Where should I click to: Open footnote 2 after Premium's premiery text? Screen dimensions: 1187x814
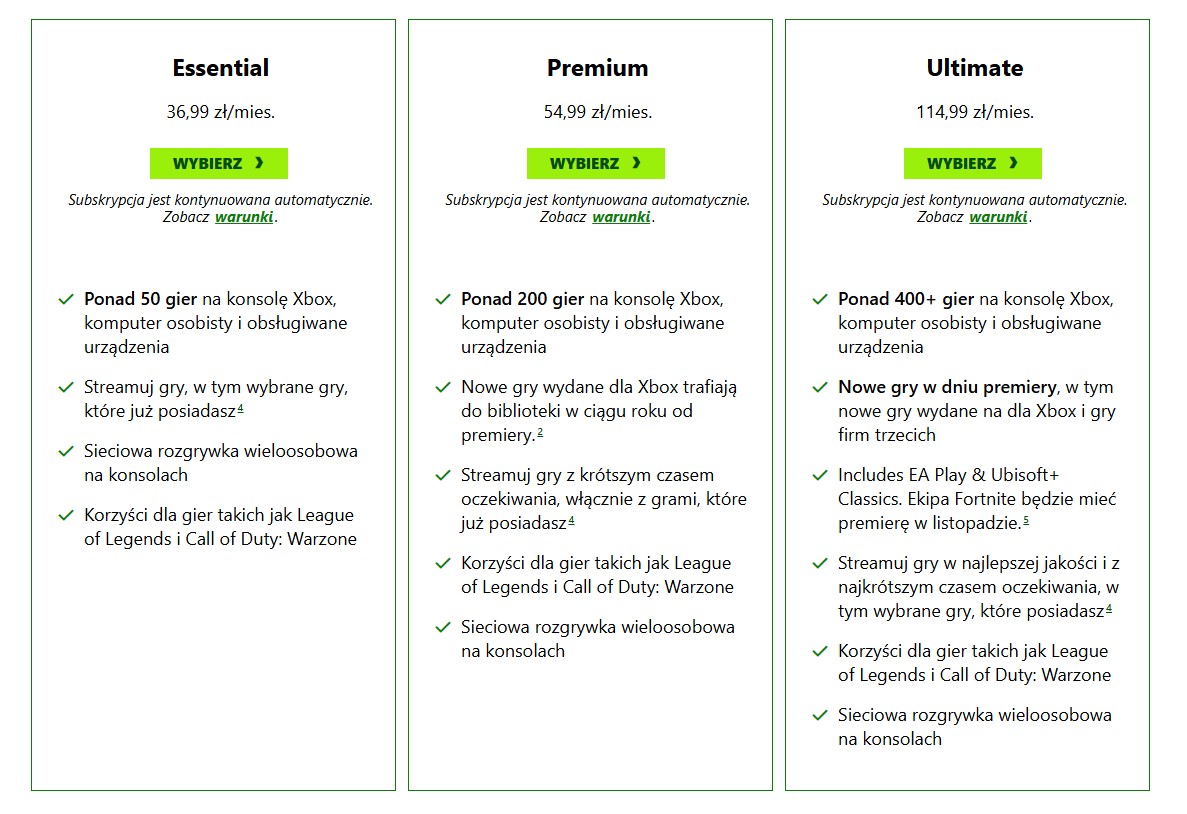pyautogui.click(x=540, y=432)
